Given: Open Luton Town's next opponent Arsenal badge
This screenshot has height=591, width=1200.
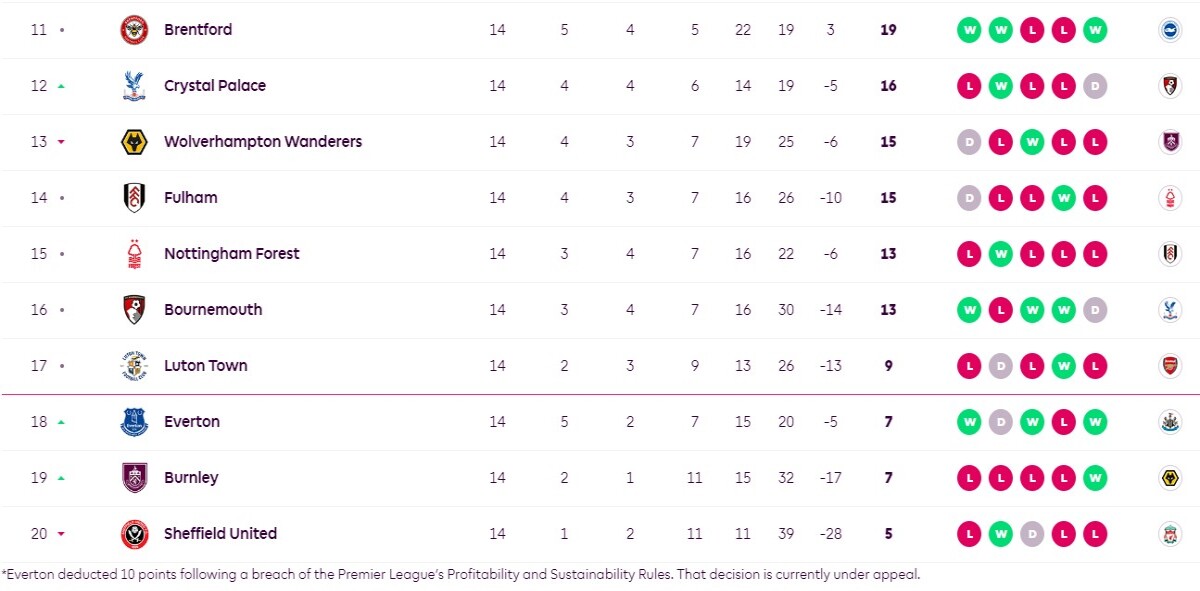Looking at the screenshot, I should pos(1168,366).
